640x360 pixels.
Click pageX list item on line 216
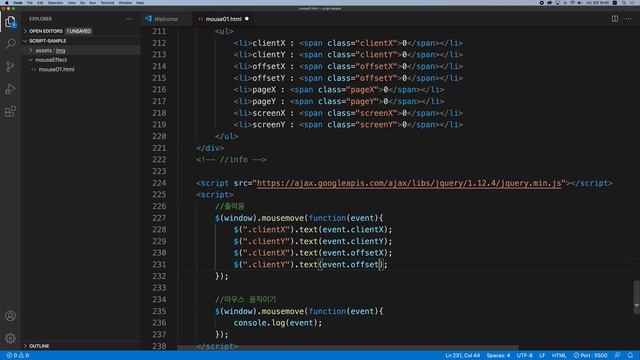[339, 89]
